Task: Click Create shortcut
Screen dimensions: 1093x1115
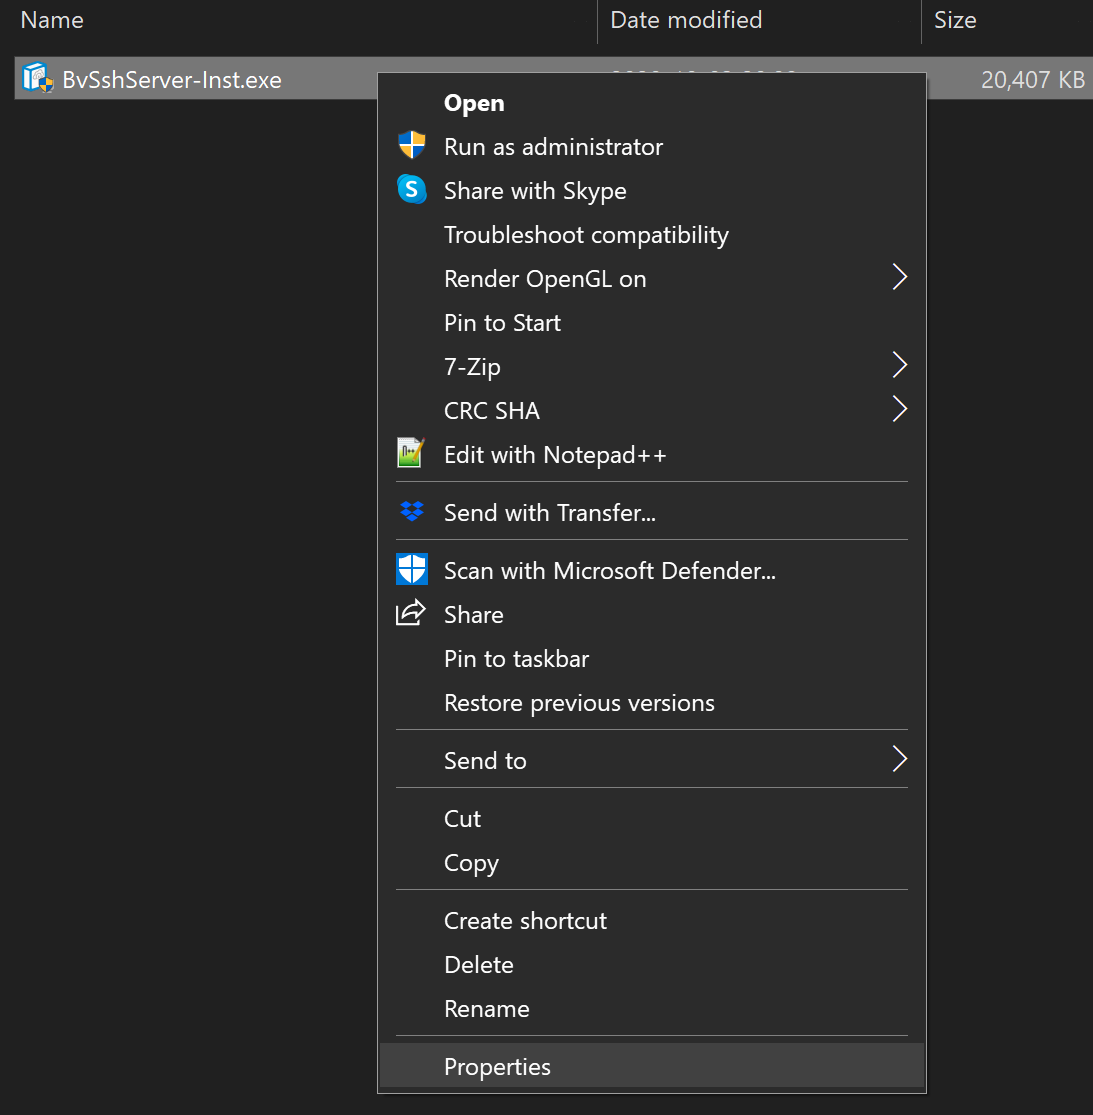Action: pyautogui.click(x=525, y=920)
